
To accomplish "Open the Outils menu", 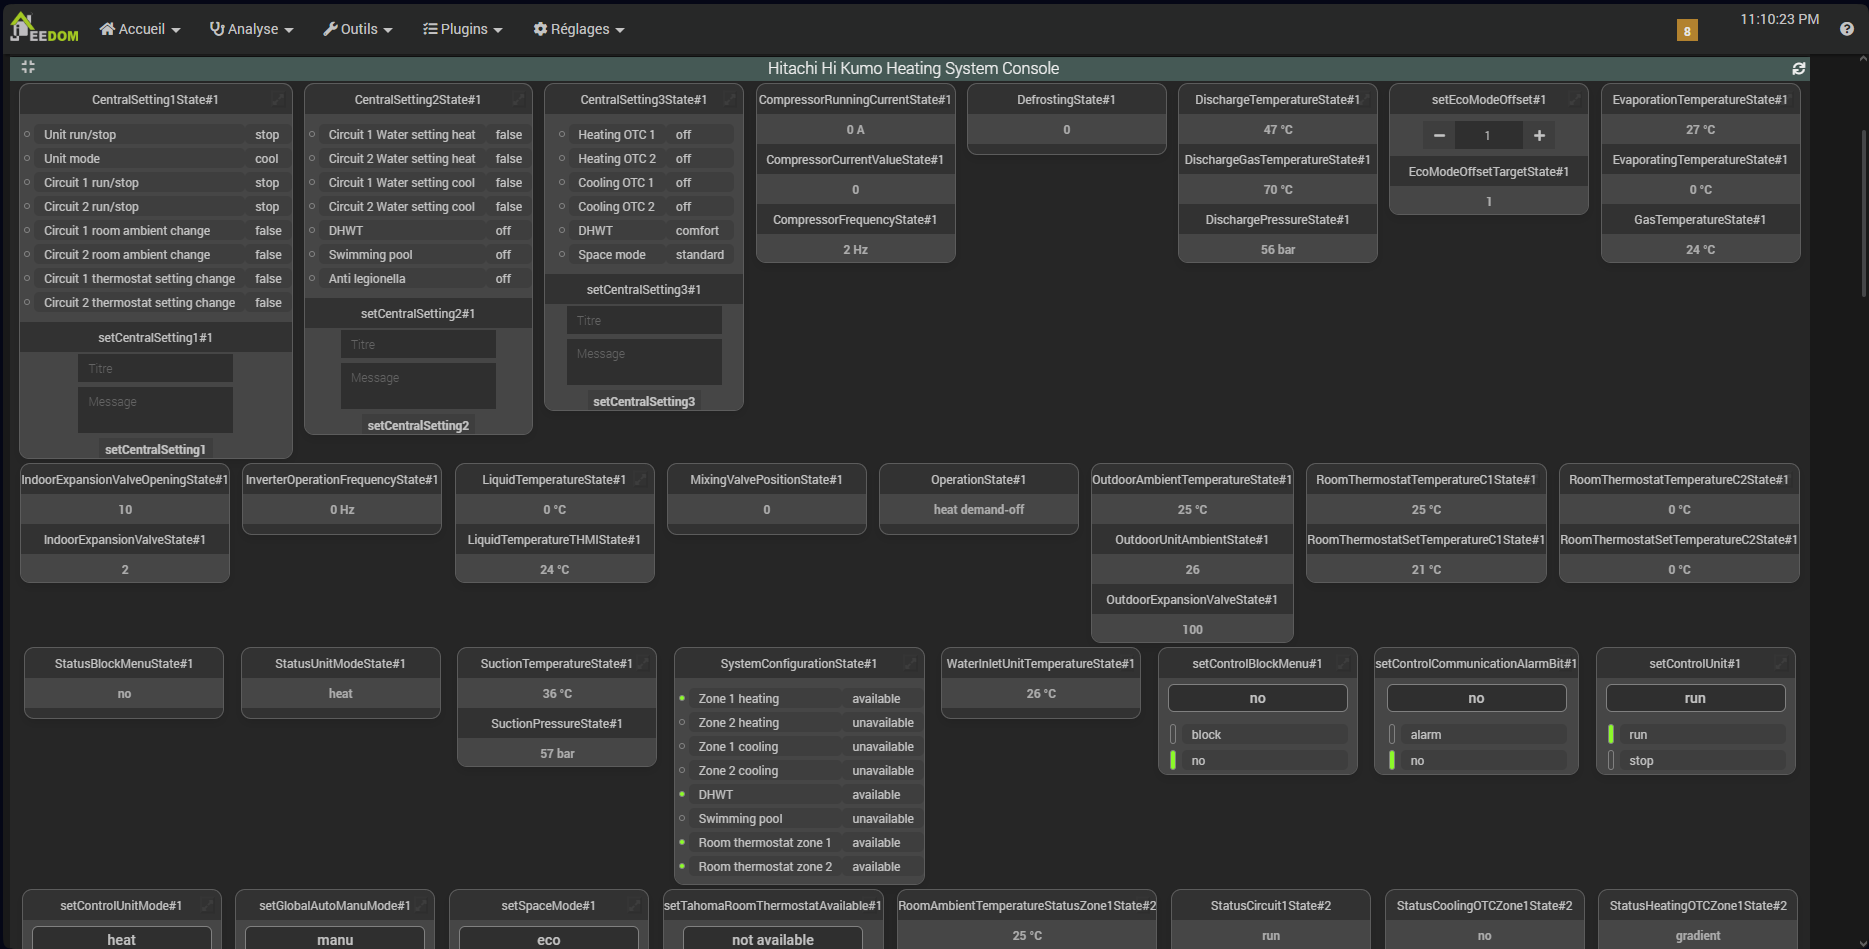I will (x=358, y=29).
